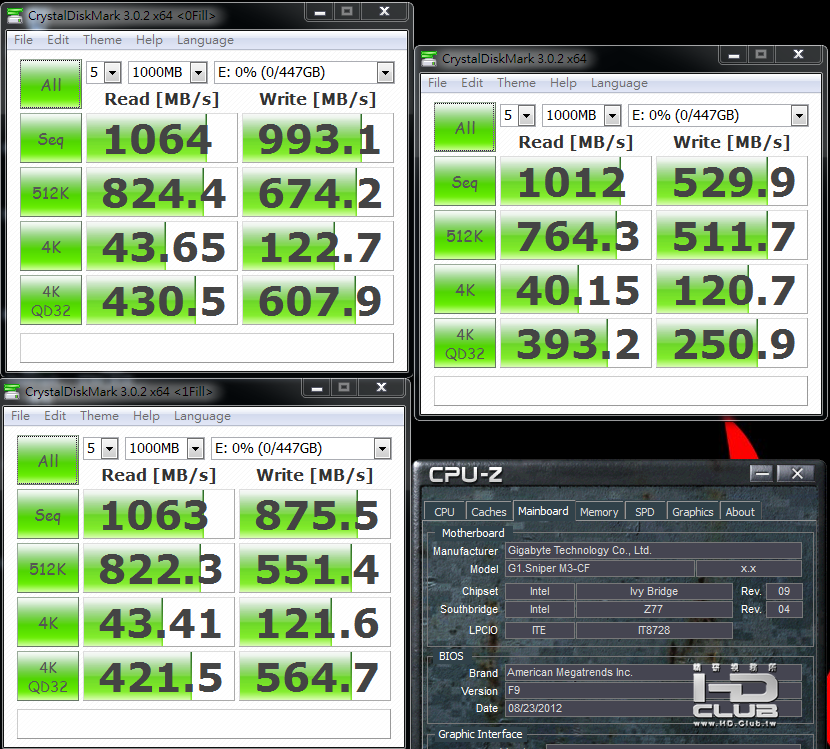
Task: Select the 875.5 Seq write result
Action: tap(314, 514)
